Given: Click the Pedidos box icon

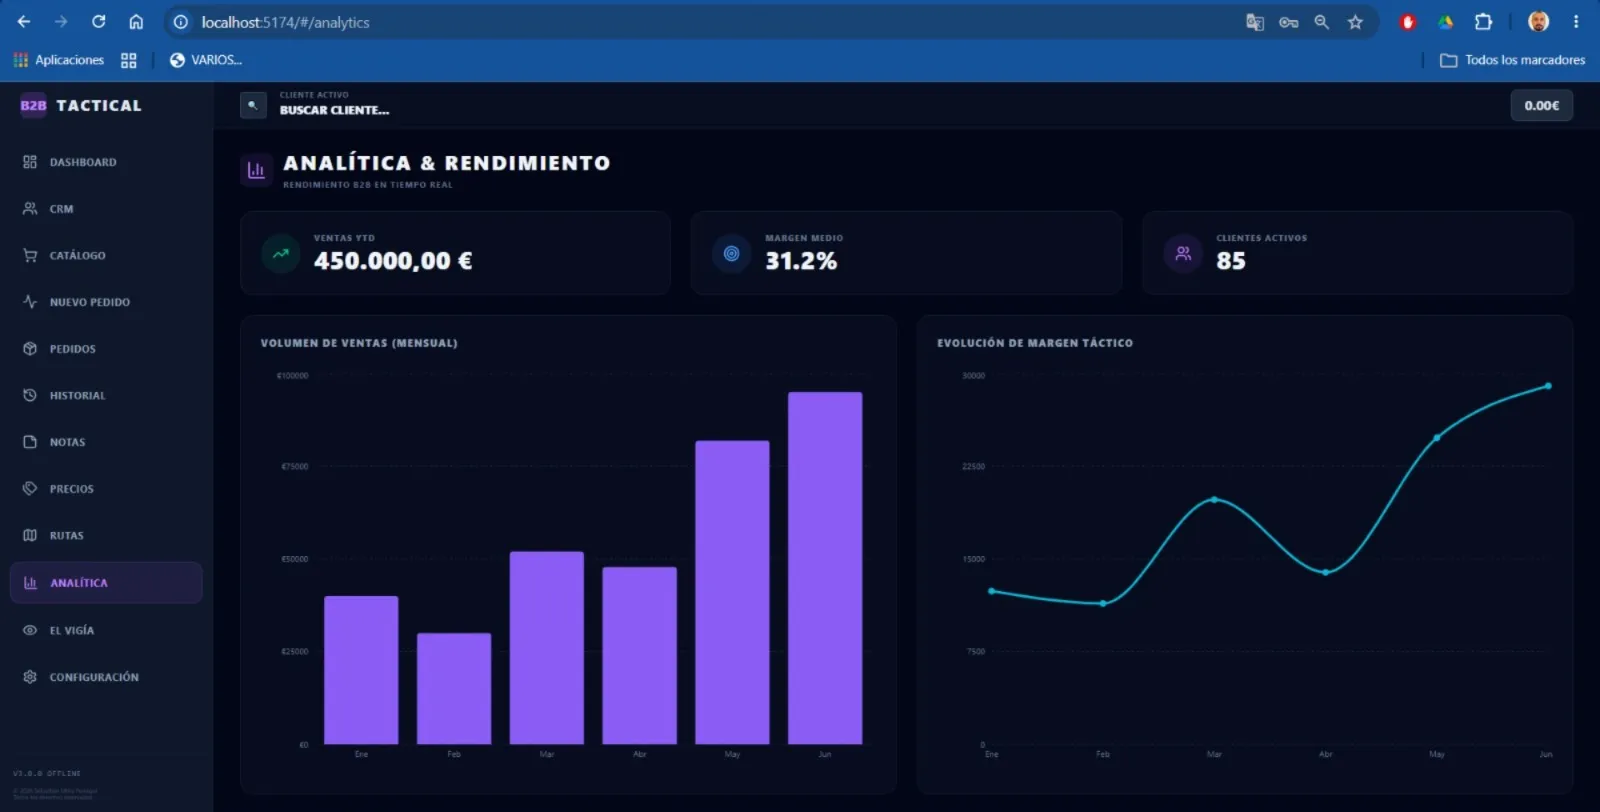Looking at the screenshot, I should click(x=30, y=349).
